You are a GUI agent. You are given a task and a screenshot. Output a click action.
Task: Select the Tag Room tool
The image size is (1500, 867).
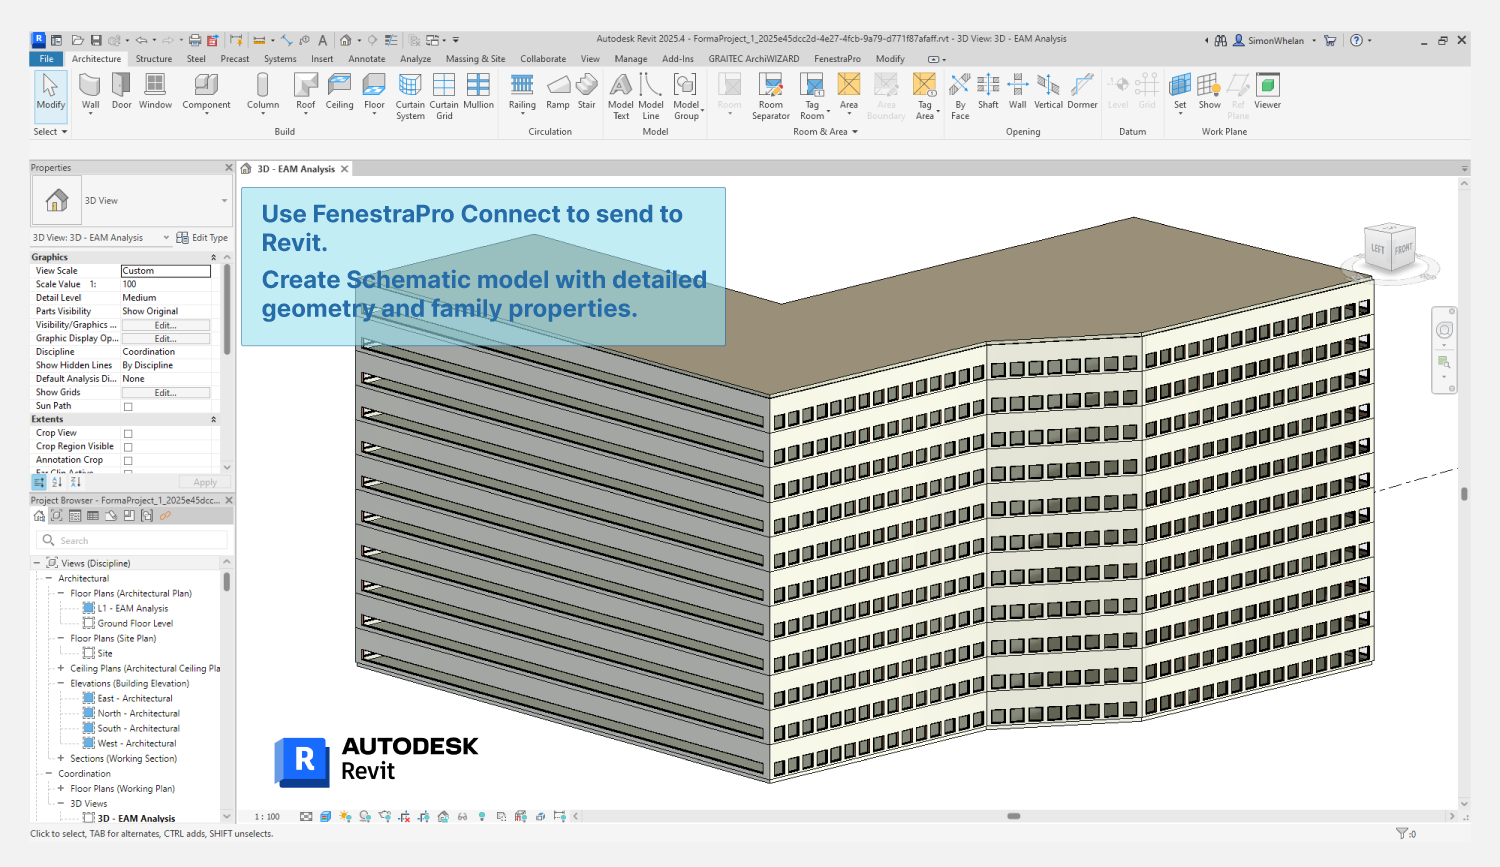(x=813, y=97)
